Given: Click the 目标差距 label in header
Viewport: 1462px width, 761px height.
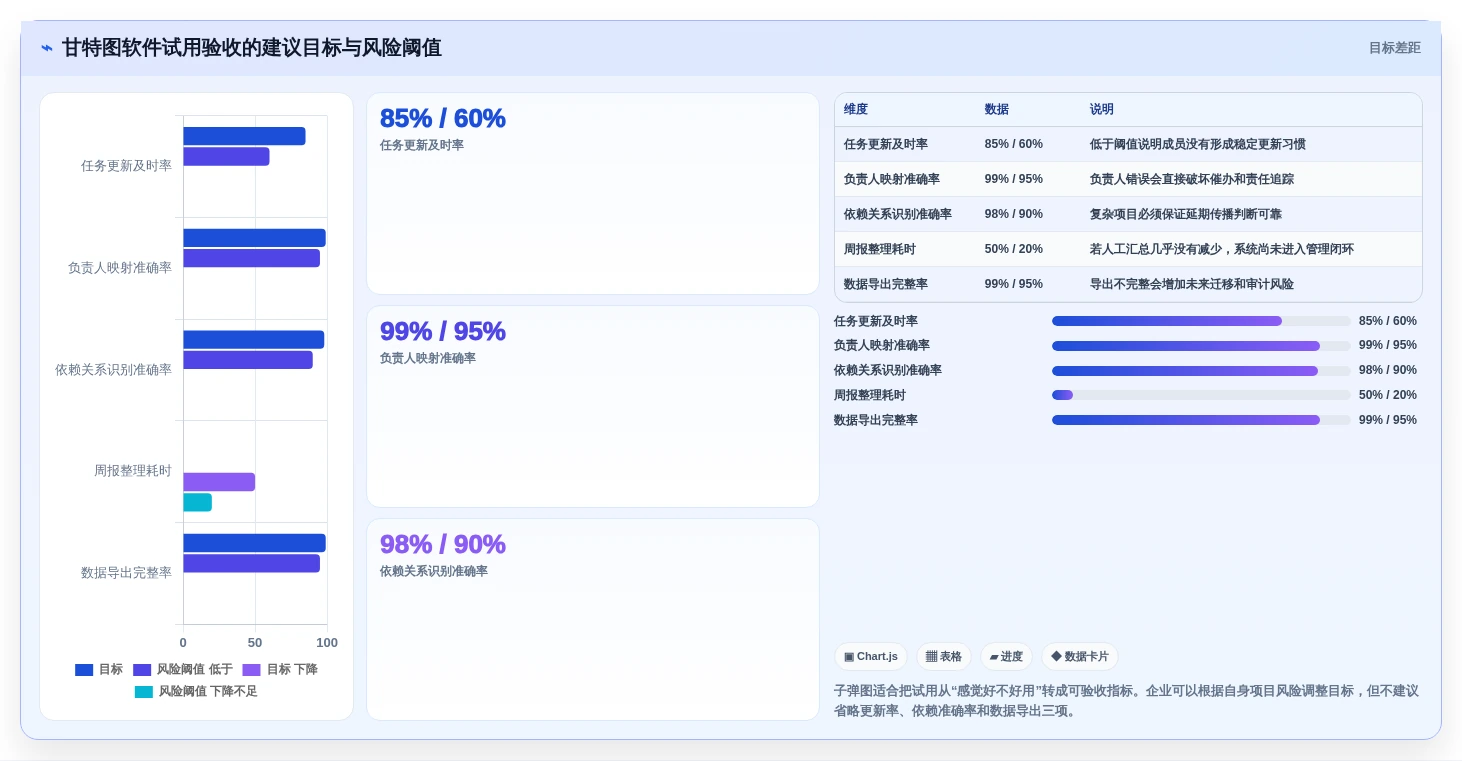Looking at the screenshot, I should pos(1394,48).
